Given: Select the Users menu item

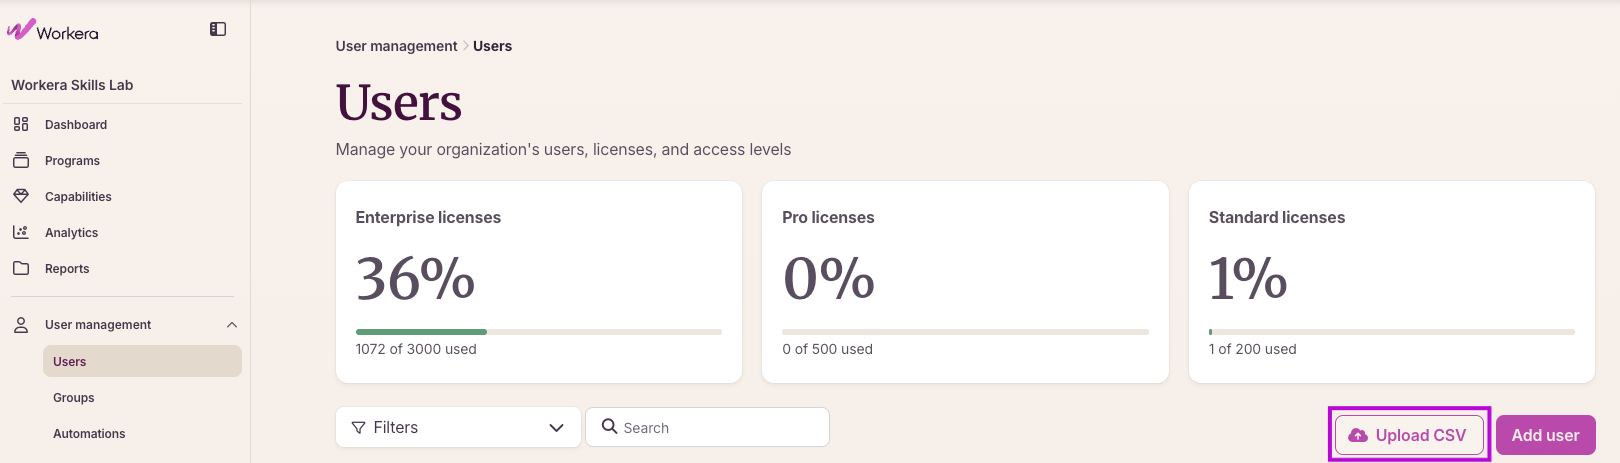Looking at the screenshot, I should pyautogui.click(x=142, y=361).
